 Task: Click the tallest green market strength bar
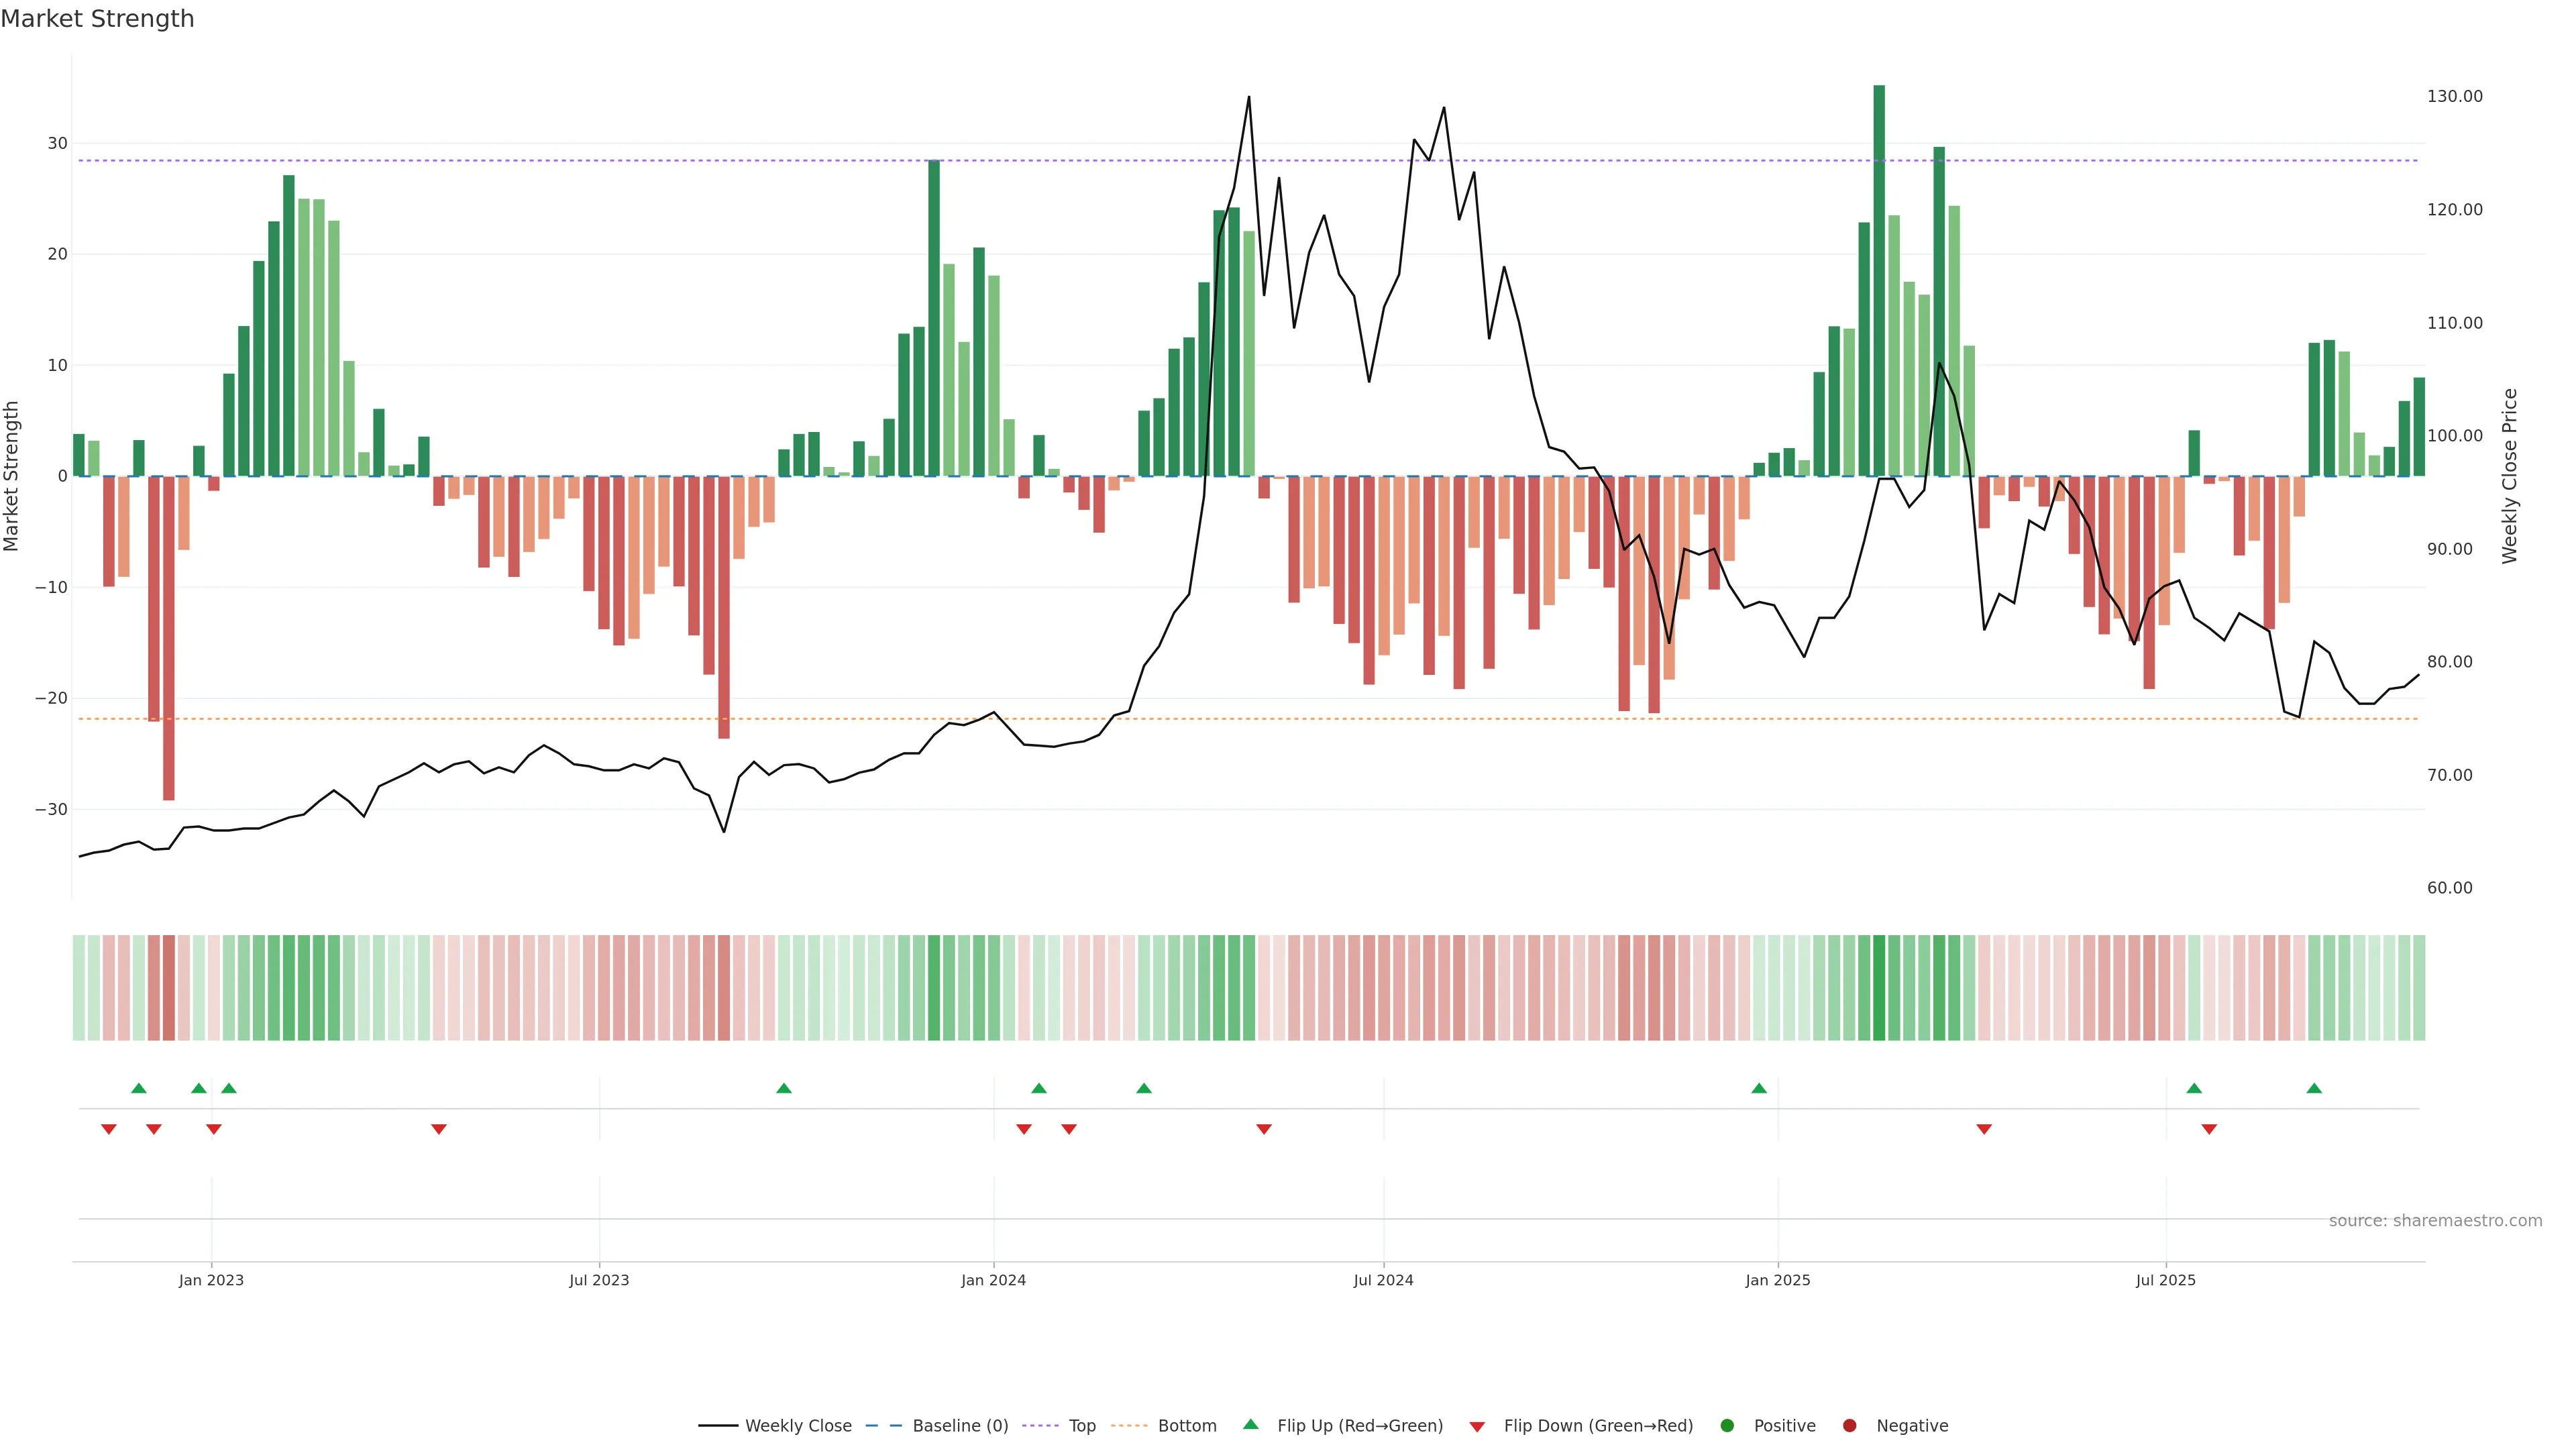click(1879, 280)
